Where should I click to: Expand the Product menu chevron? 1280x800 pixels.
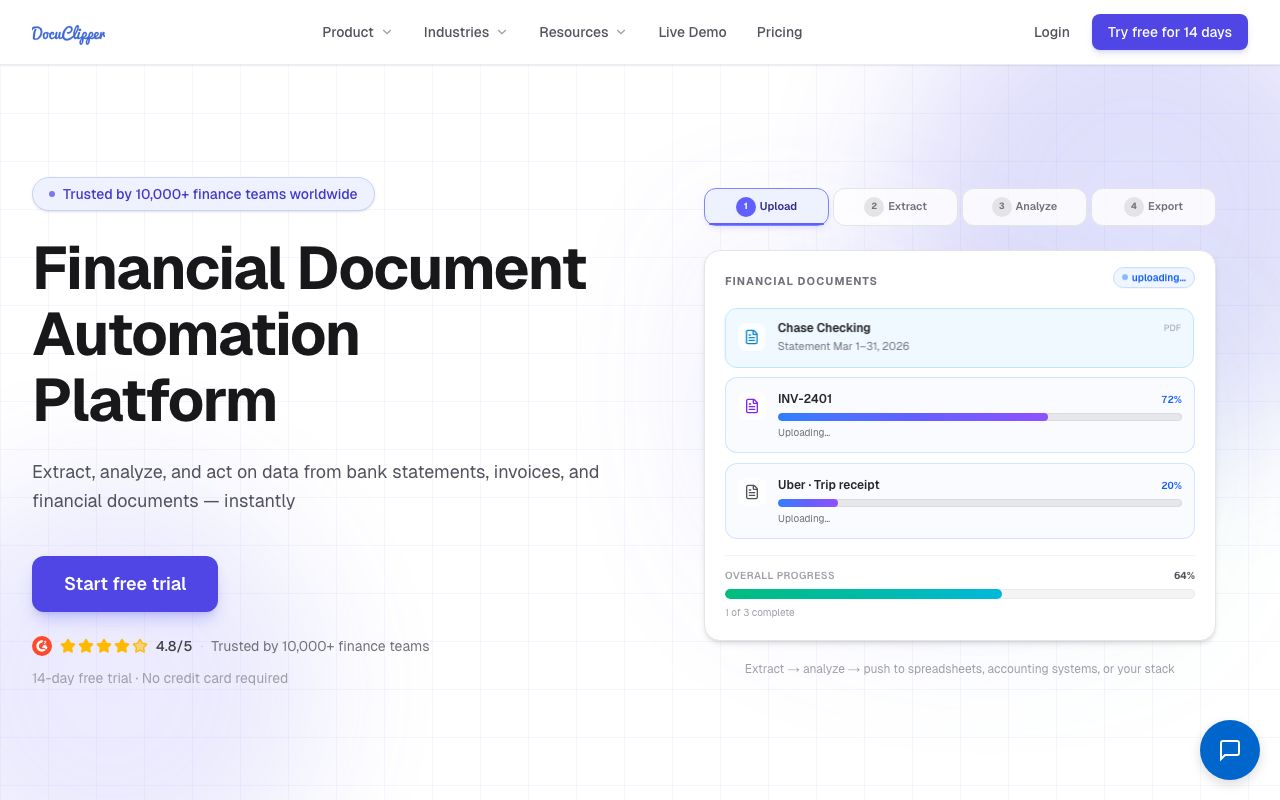(387, 33)
